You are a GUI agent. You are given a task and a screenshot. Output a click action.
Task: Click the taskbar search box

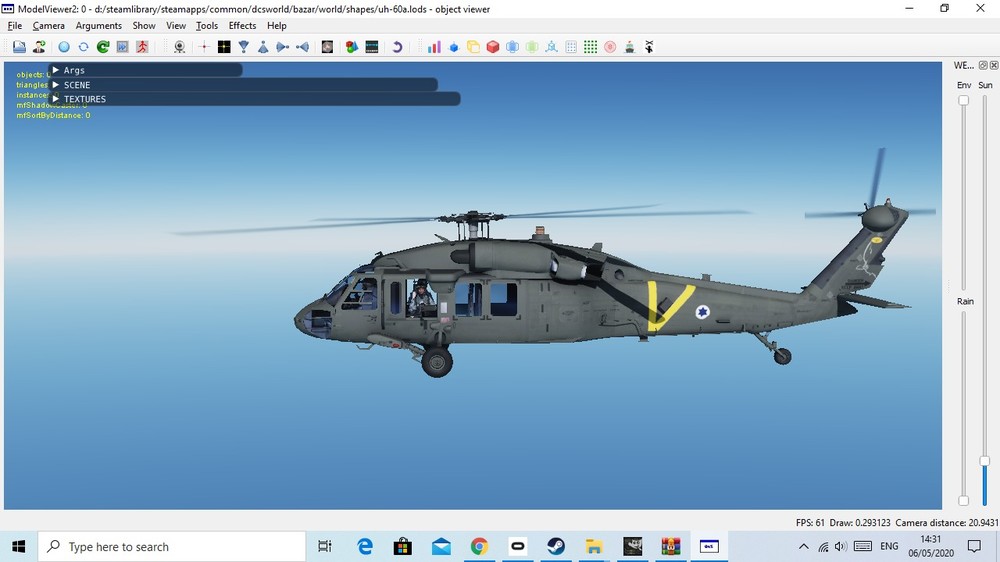pos(172,547)
